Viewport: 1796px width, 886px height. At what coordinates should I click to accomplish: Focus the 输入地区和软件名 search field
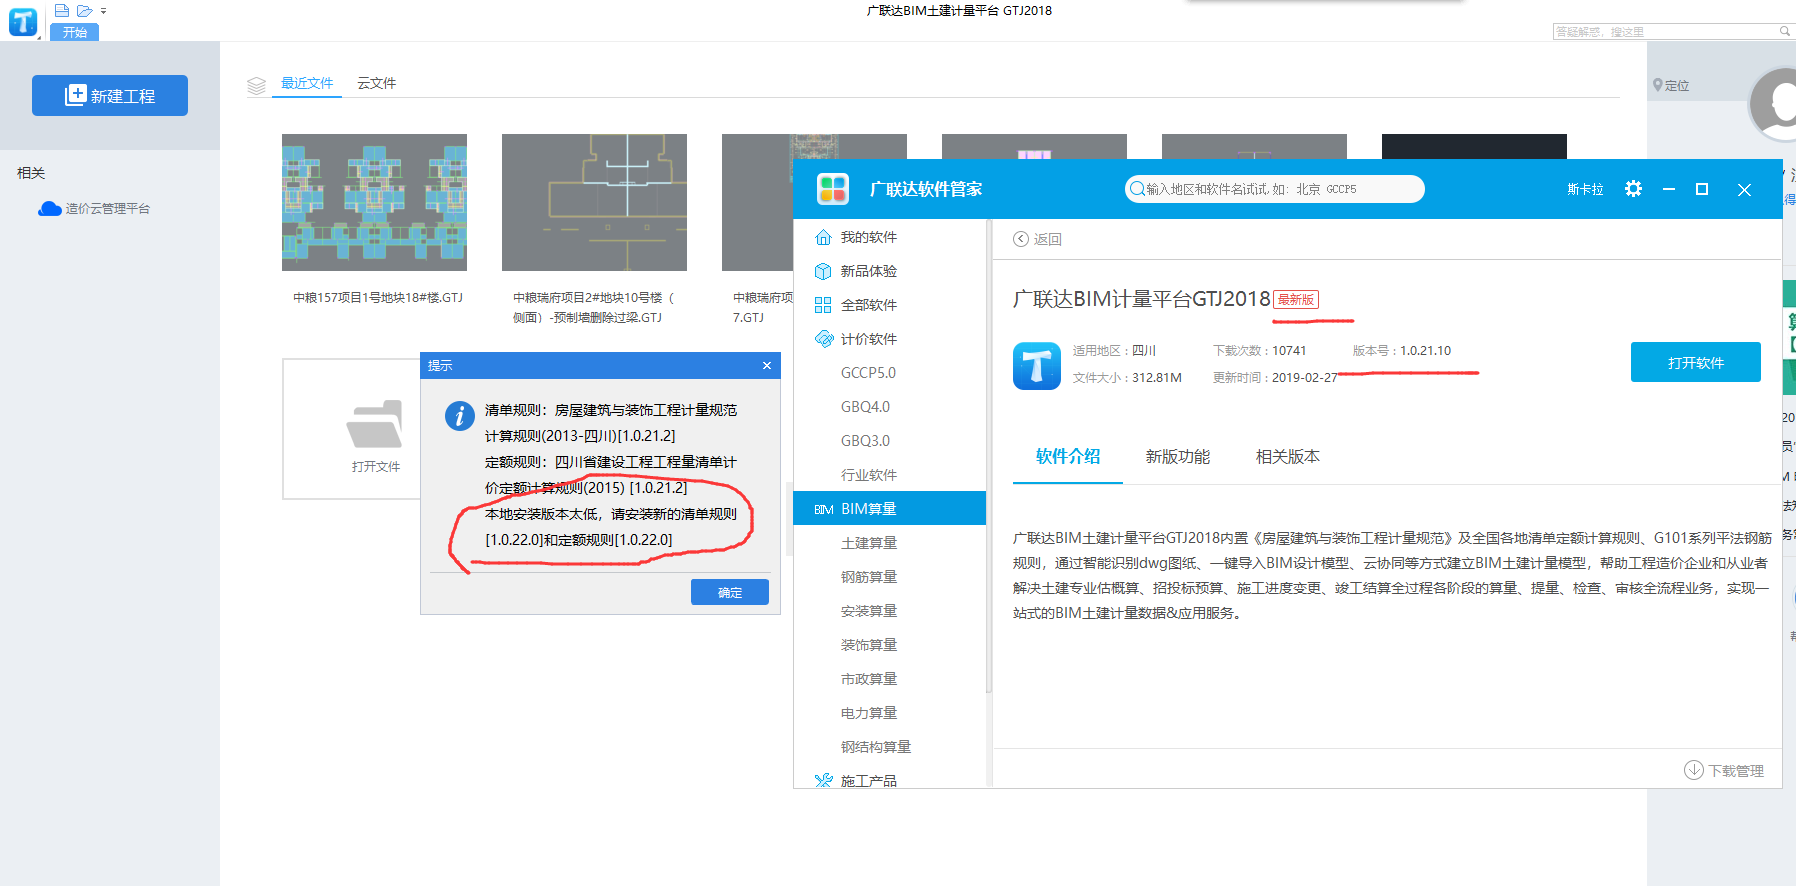[x=1274, y=189]
